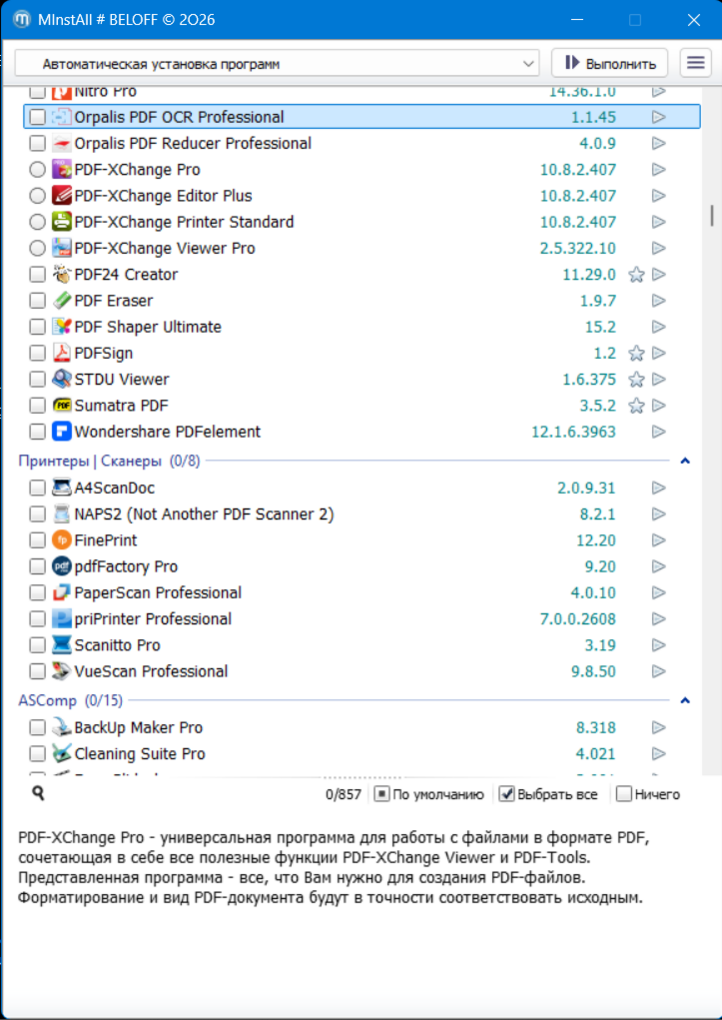This screenshot has width=722, height=1020.
Task: Click the A4ScanDoc icon
Action: [62, 488]
